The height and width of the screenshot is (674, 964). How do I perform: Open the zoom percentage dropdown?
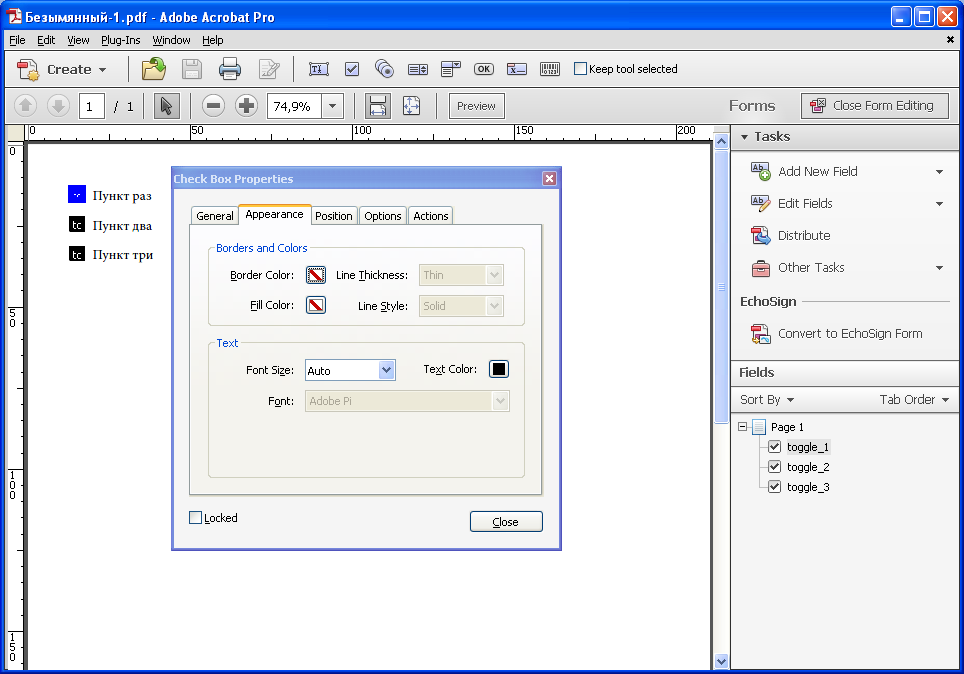coord(333,106)
